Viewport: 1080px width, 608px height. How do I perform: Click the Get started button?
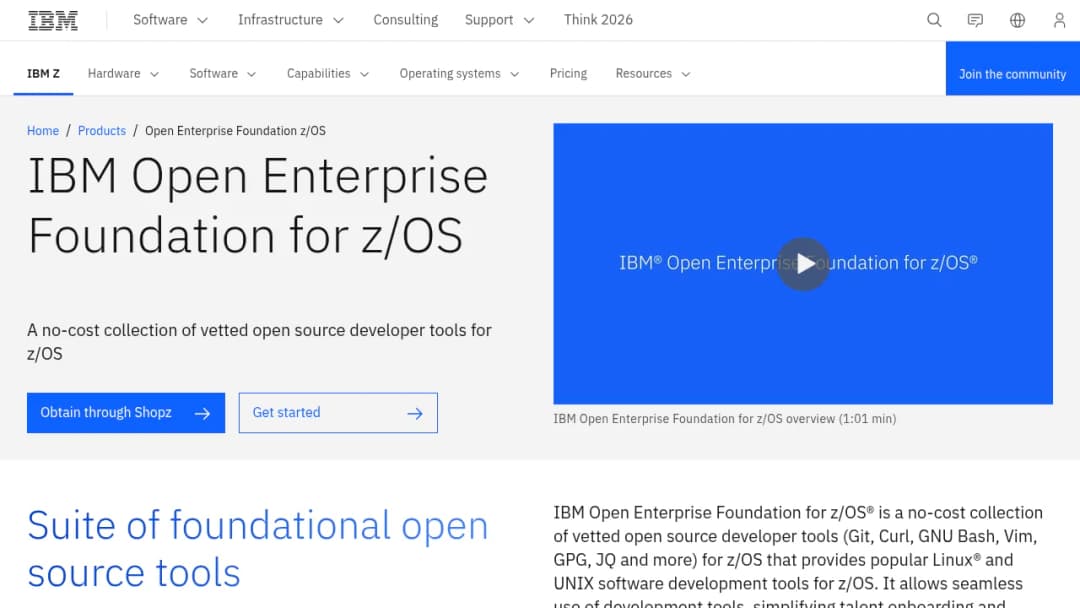[338, 412]
